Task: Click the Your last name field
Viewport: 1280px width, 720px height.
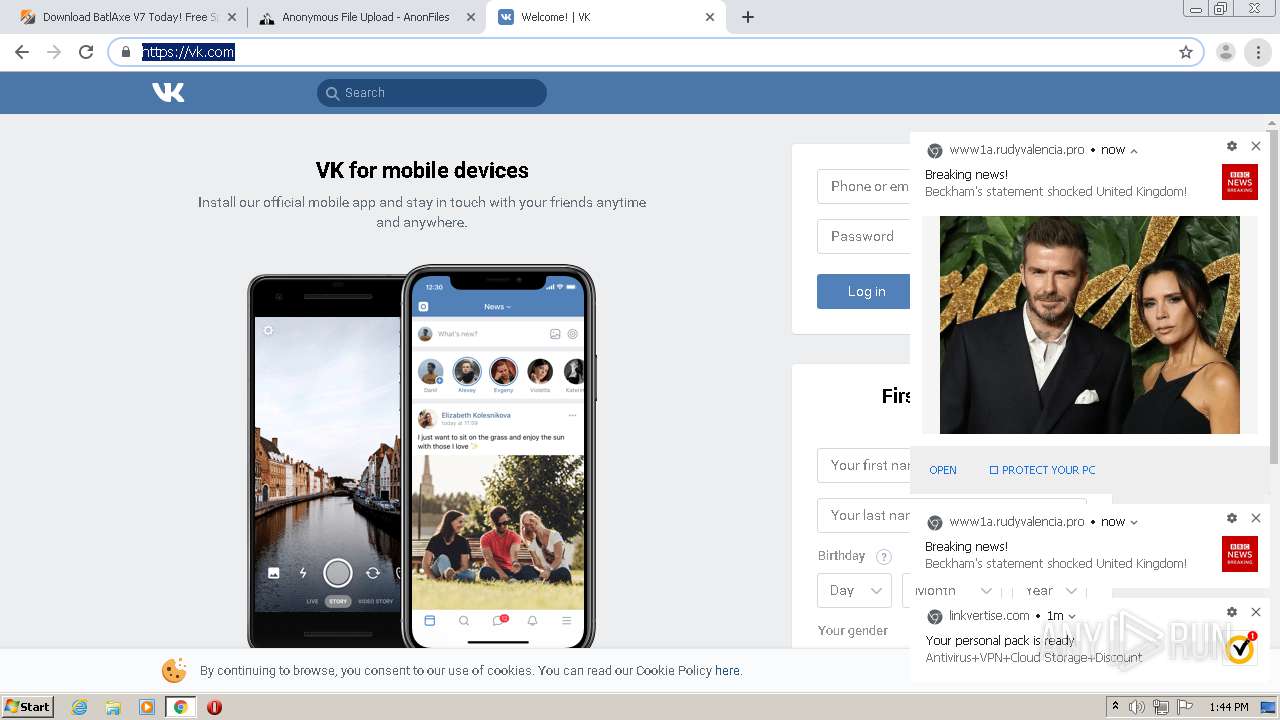Action: [x=864, y=515]
